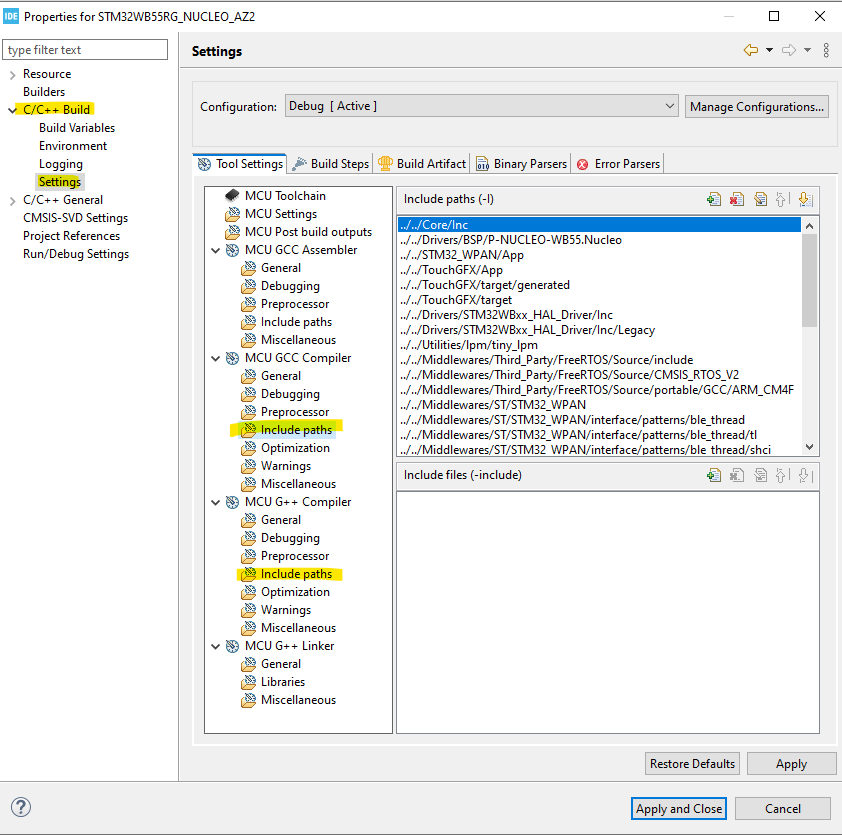Viewport: 842px width, 835px height.
Task: Click the MCU Settings icon
Action: 233,214
